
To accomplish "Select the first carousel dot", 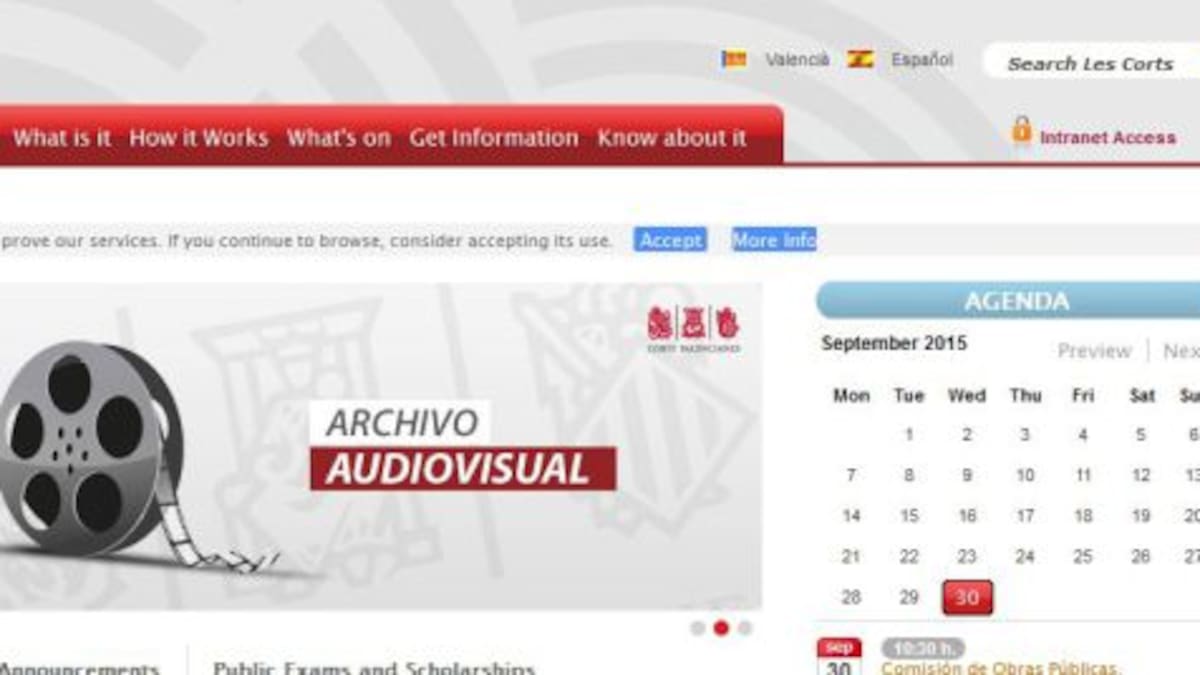I will (698, 628).
